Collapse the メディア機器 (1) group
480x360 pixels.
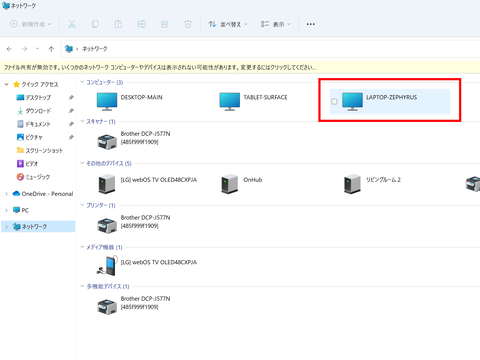point(82,247)
